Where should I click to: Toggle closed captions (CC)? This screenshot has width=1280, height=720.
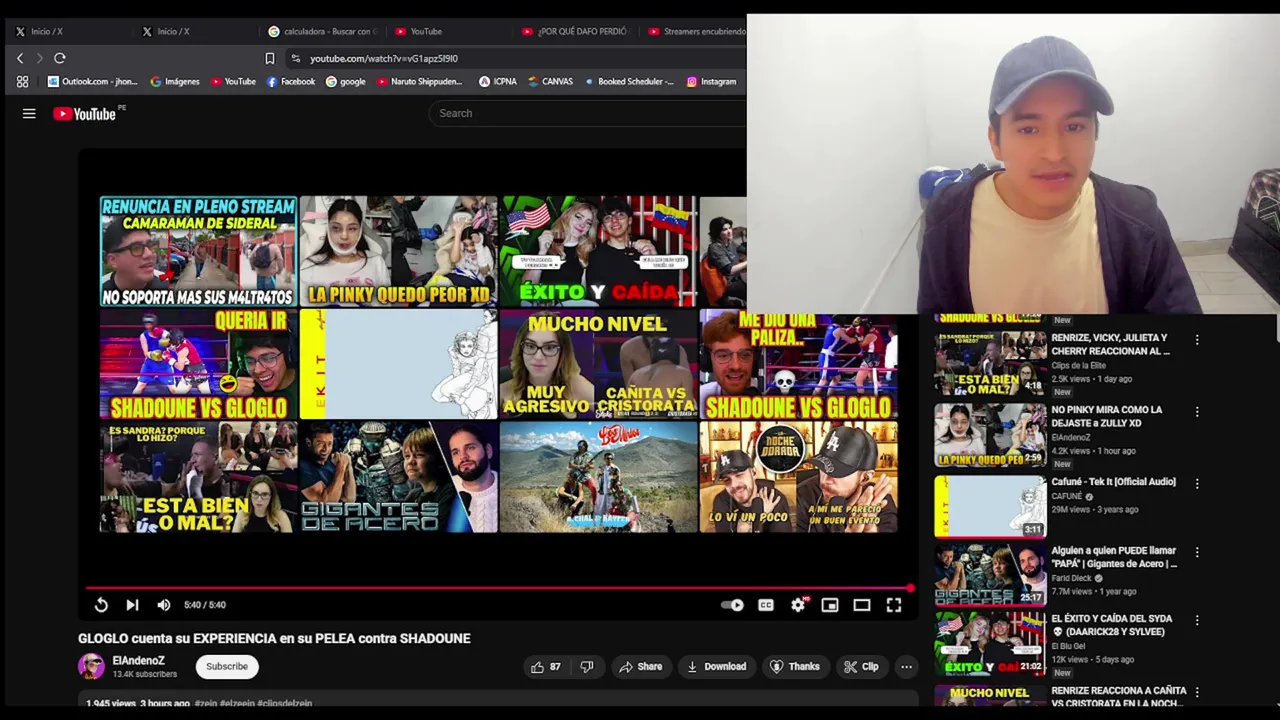pyautogui.click(x=766, y=605)
